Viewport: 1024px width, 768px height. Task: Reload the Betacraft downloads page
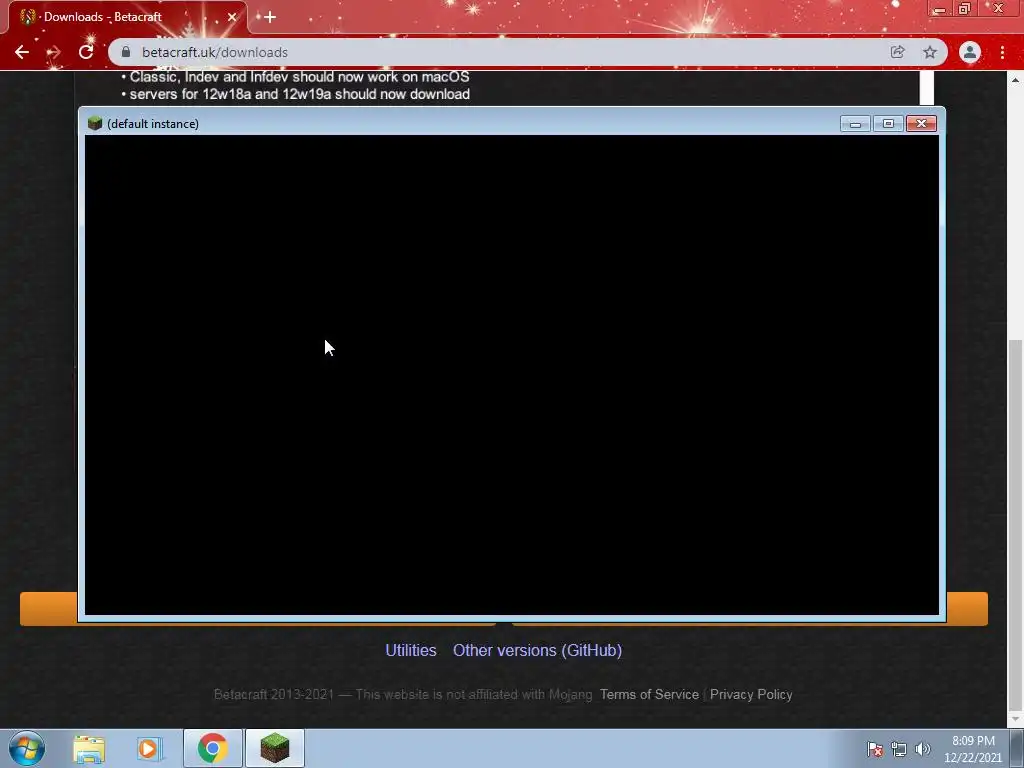tap(86, 52)
